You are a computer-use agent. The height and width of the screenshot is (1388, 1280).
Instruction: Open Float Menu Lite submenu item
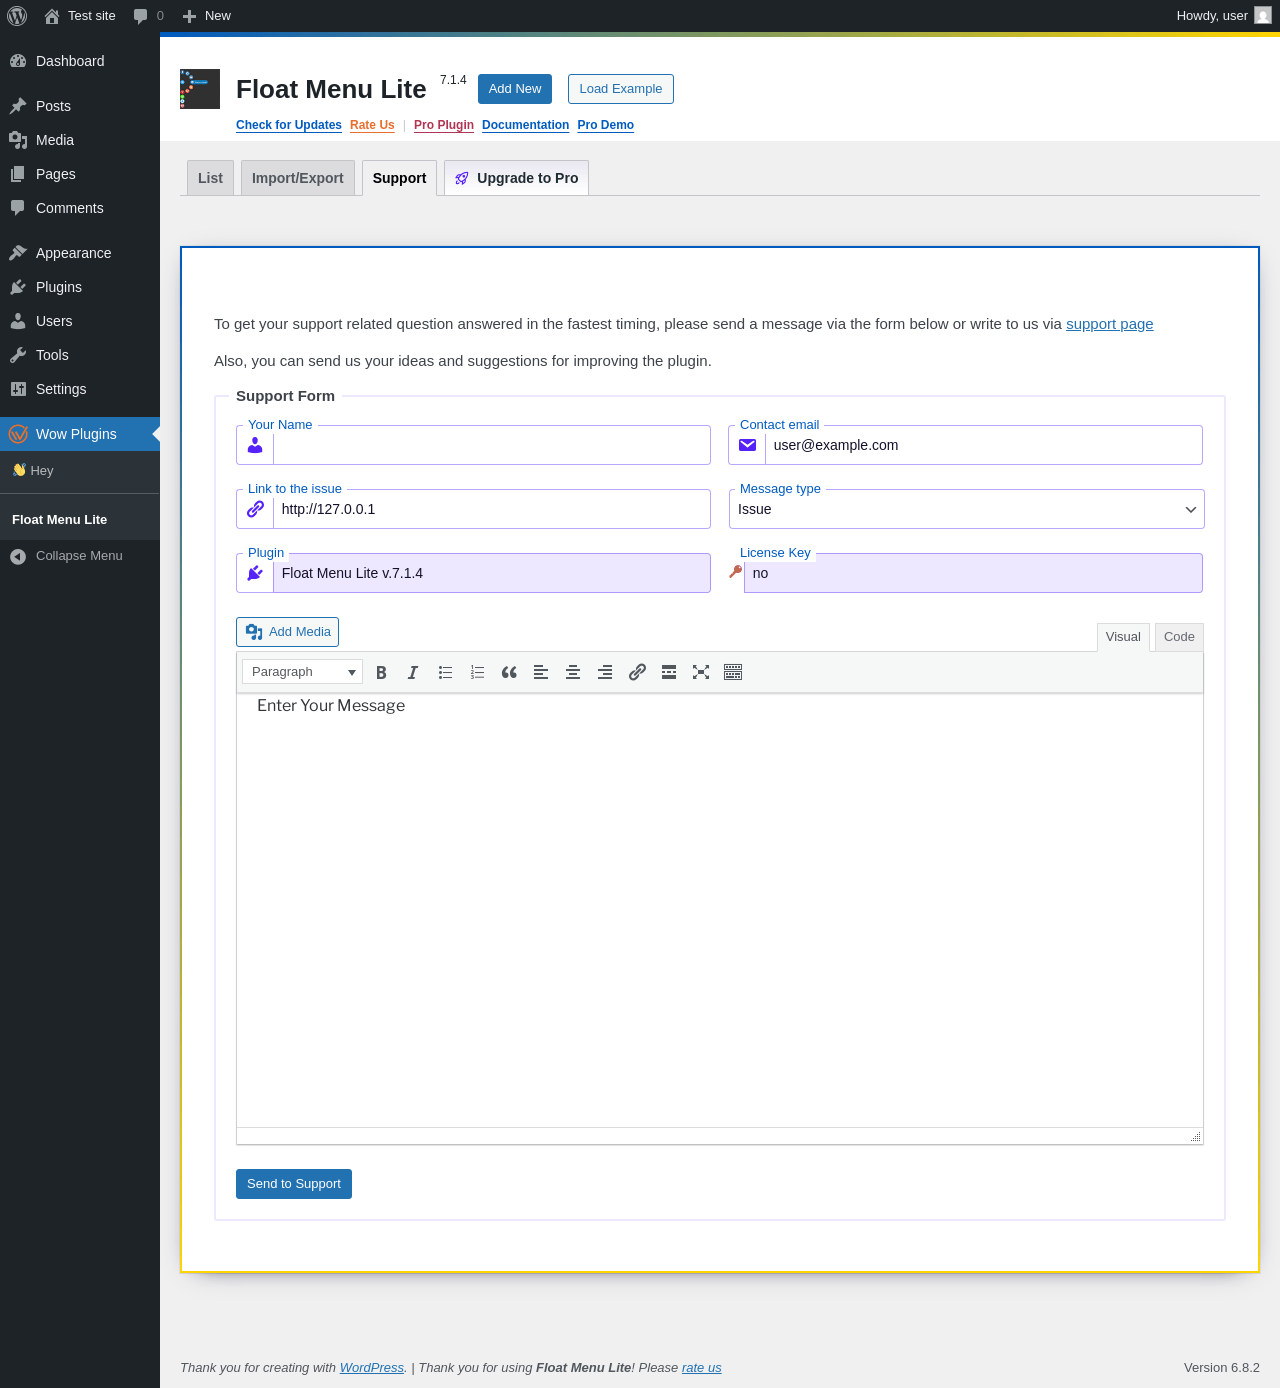[x=80, y=520]
